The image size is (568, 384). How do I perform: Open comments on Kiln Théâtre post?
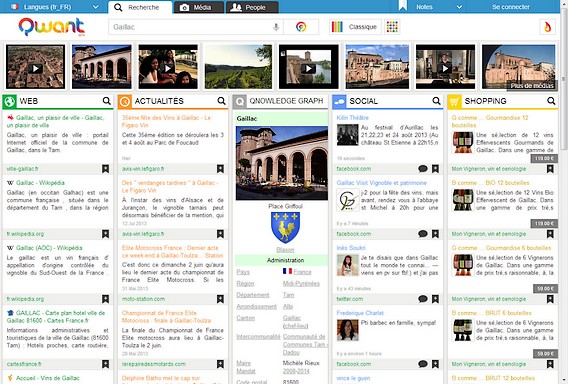(x=423, y=169)
